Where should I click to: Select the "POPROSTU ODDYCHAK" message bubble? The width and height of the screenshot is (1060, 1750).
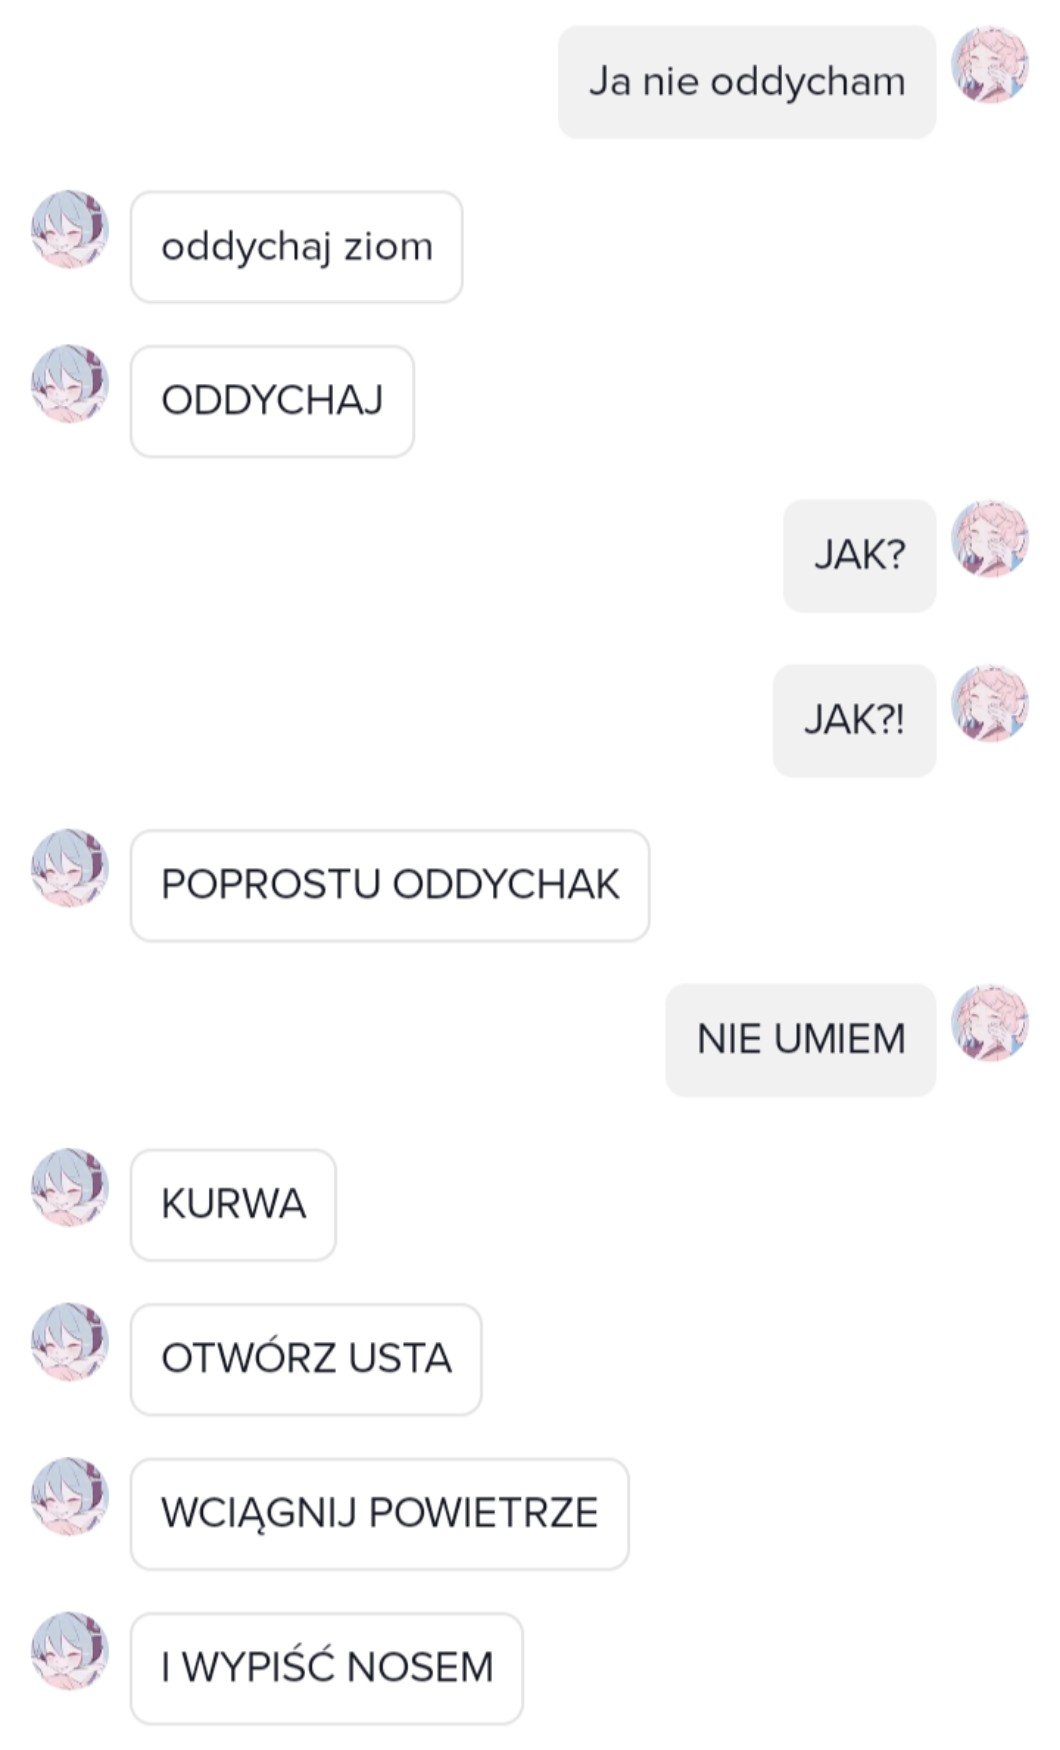(x=390, y=885)
